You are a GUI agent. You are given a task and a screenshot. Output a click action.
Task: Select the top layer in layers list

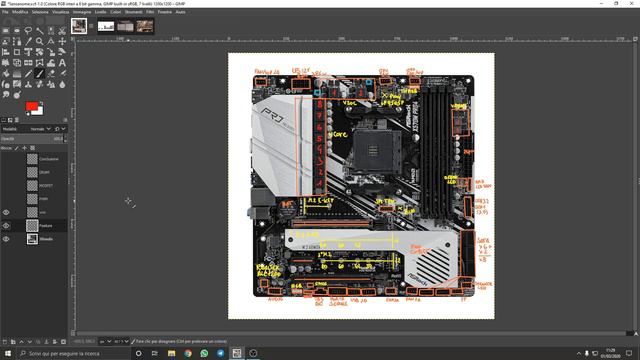coord(34,159)
